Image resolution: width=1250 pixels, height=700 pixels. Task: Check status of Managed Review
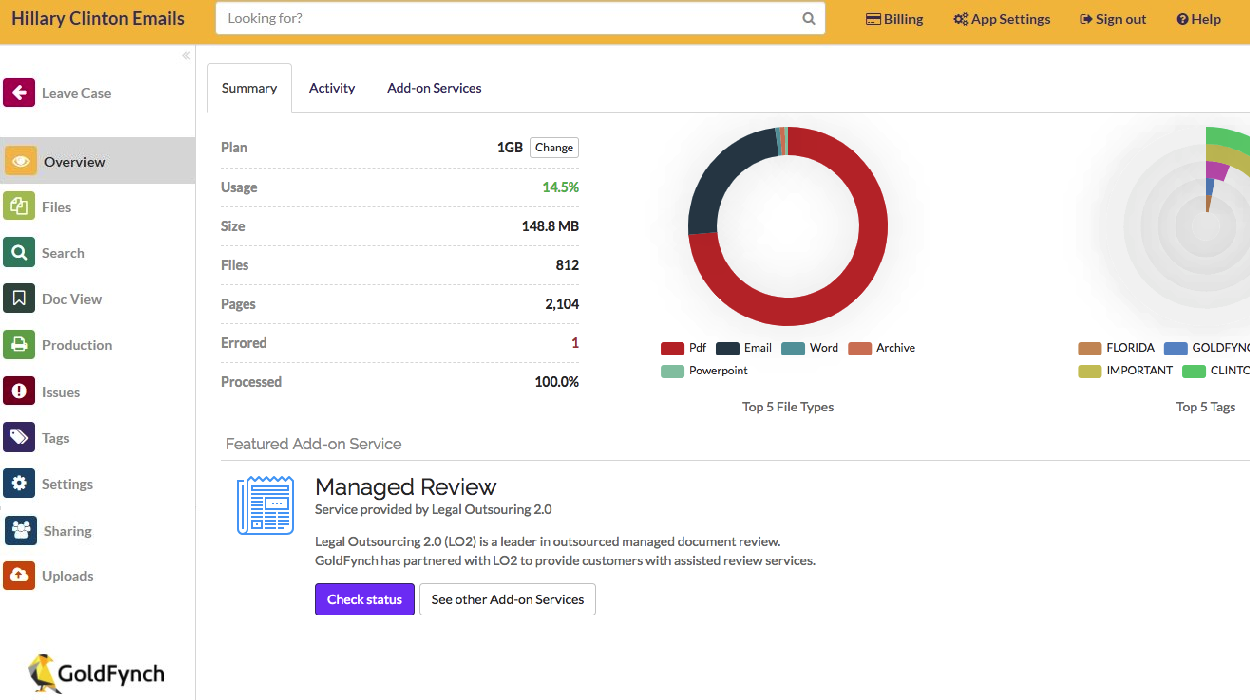364,599
